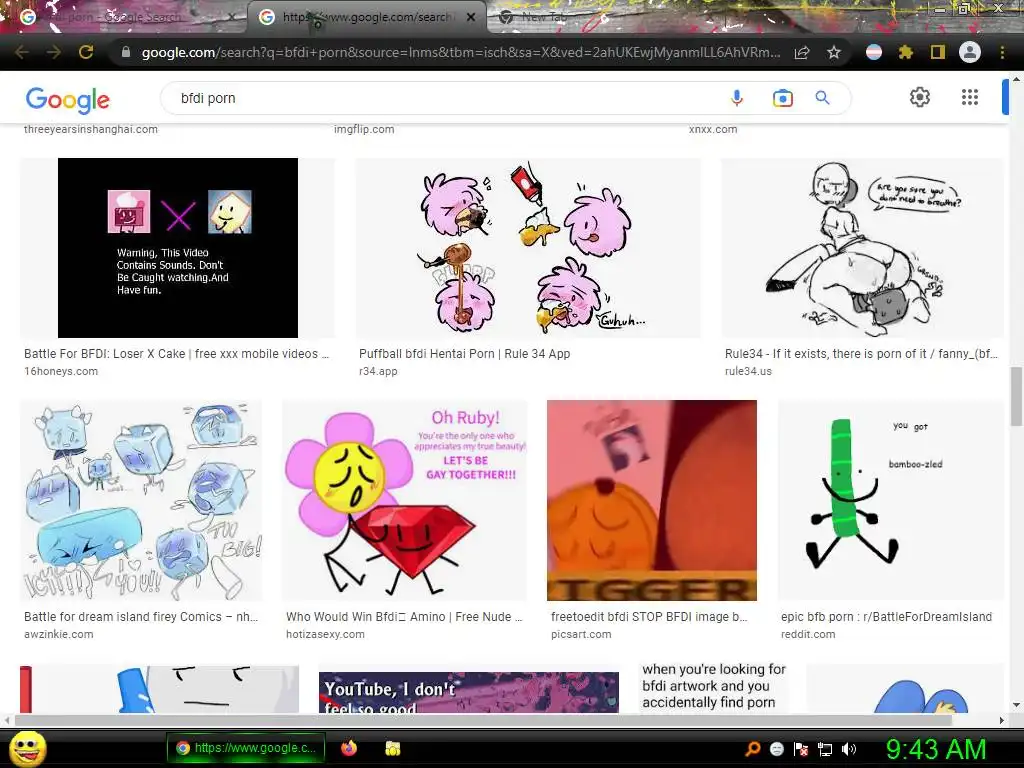The image size is (1024, 768).
Task: Switch to the New Tab tab
Action: [542, 17]
